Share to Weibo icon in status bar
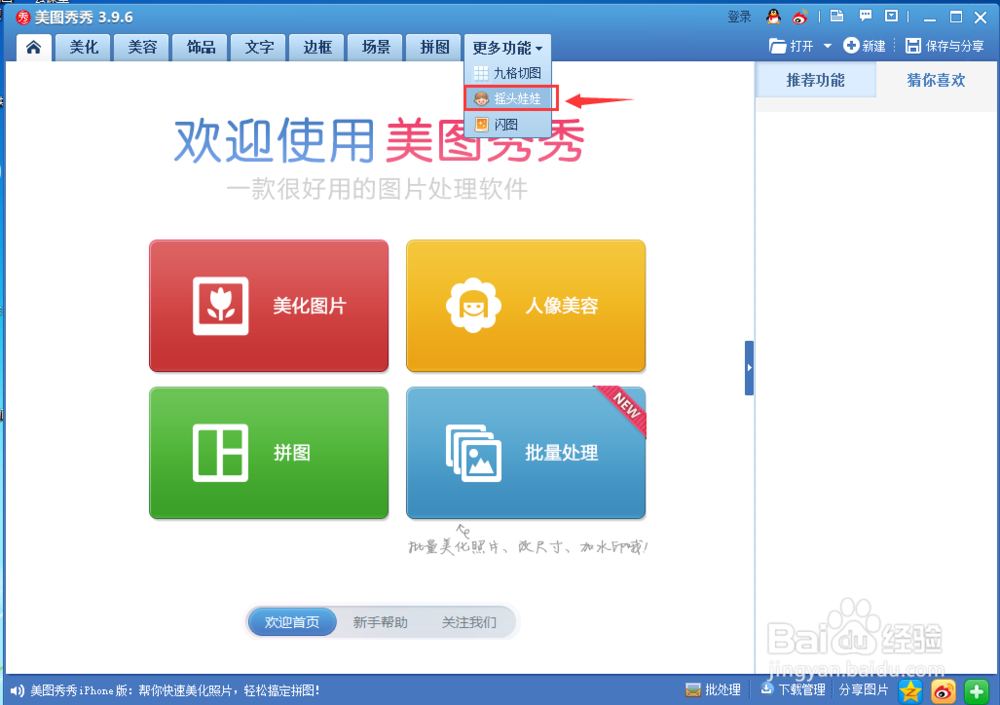Image resolution: width=1000 pixels, height=705 pixels. [x=943, y=691]
